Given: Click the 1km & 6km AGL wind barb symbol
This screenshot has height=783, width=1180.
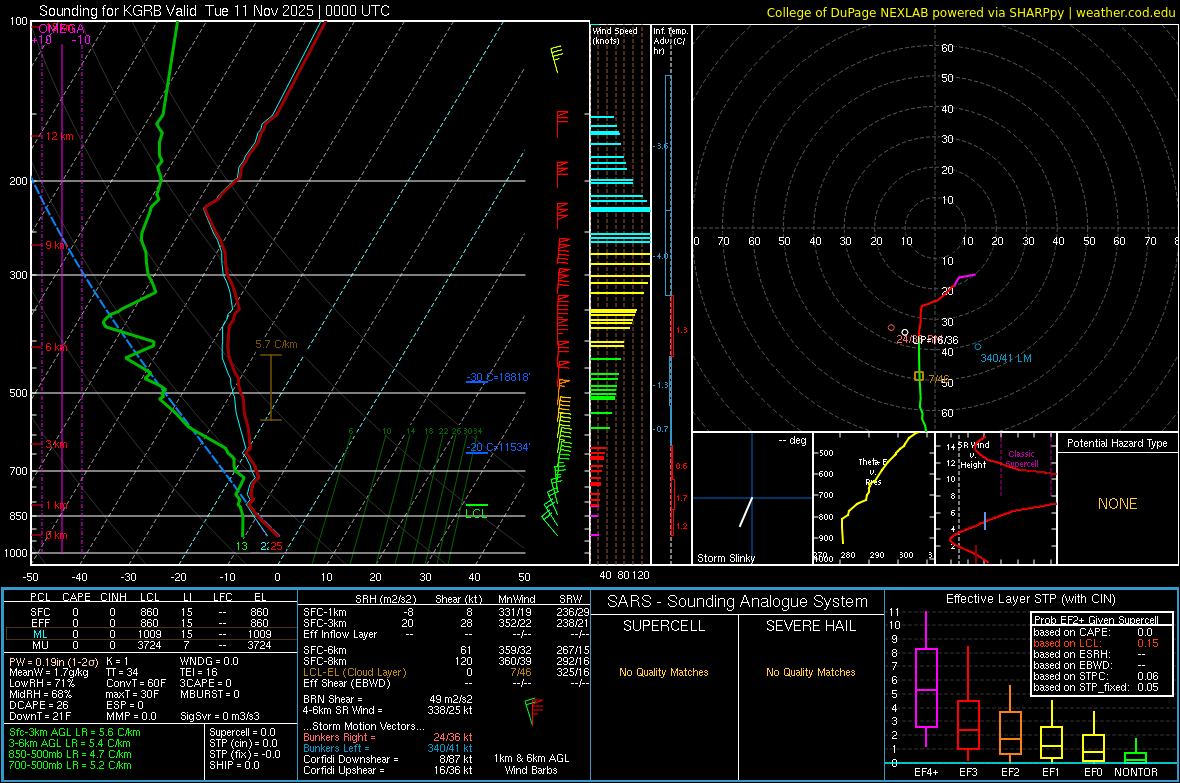Looking at the screenshot, I should (534, 710).
